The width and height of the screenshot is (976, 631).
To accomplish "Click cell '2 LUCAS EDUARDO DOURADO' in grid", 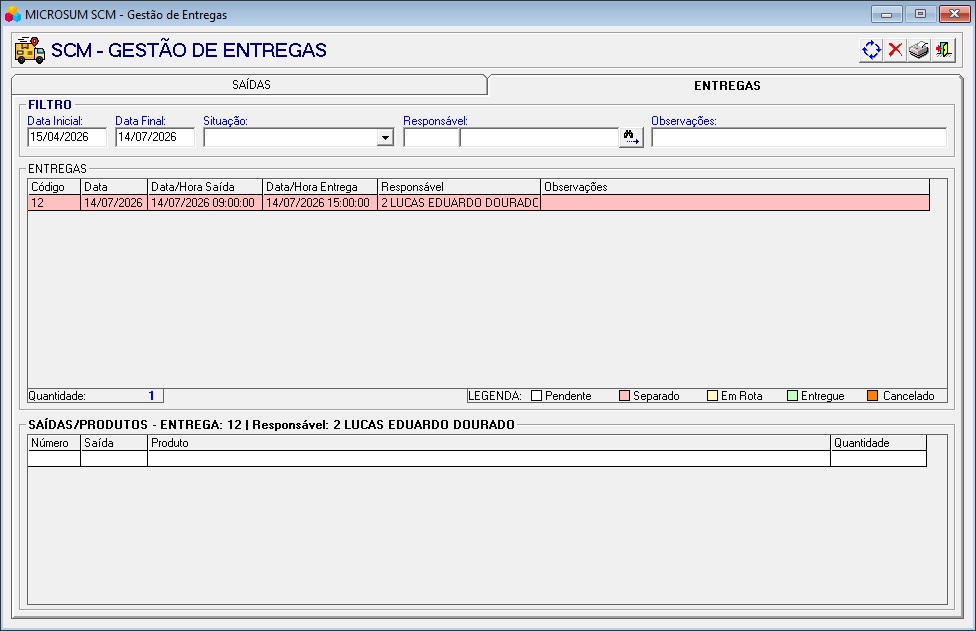I will pos(459,203).
